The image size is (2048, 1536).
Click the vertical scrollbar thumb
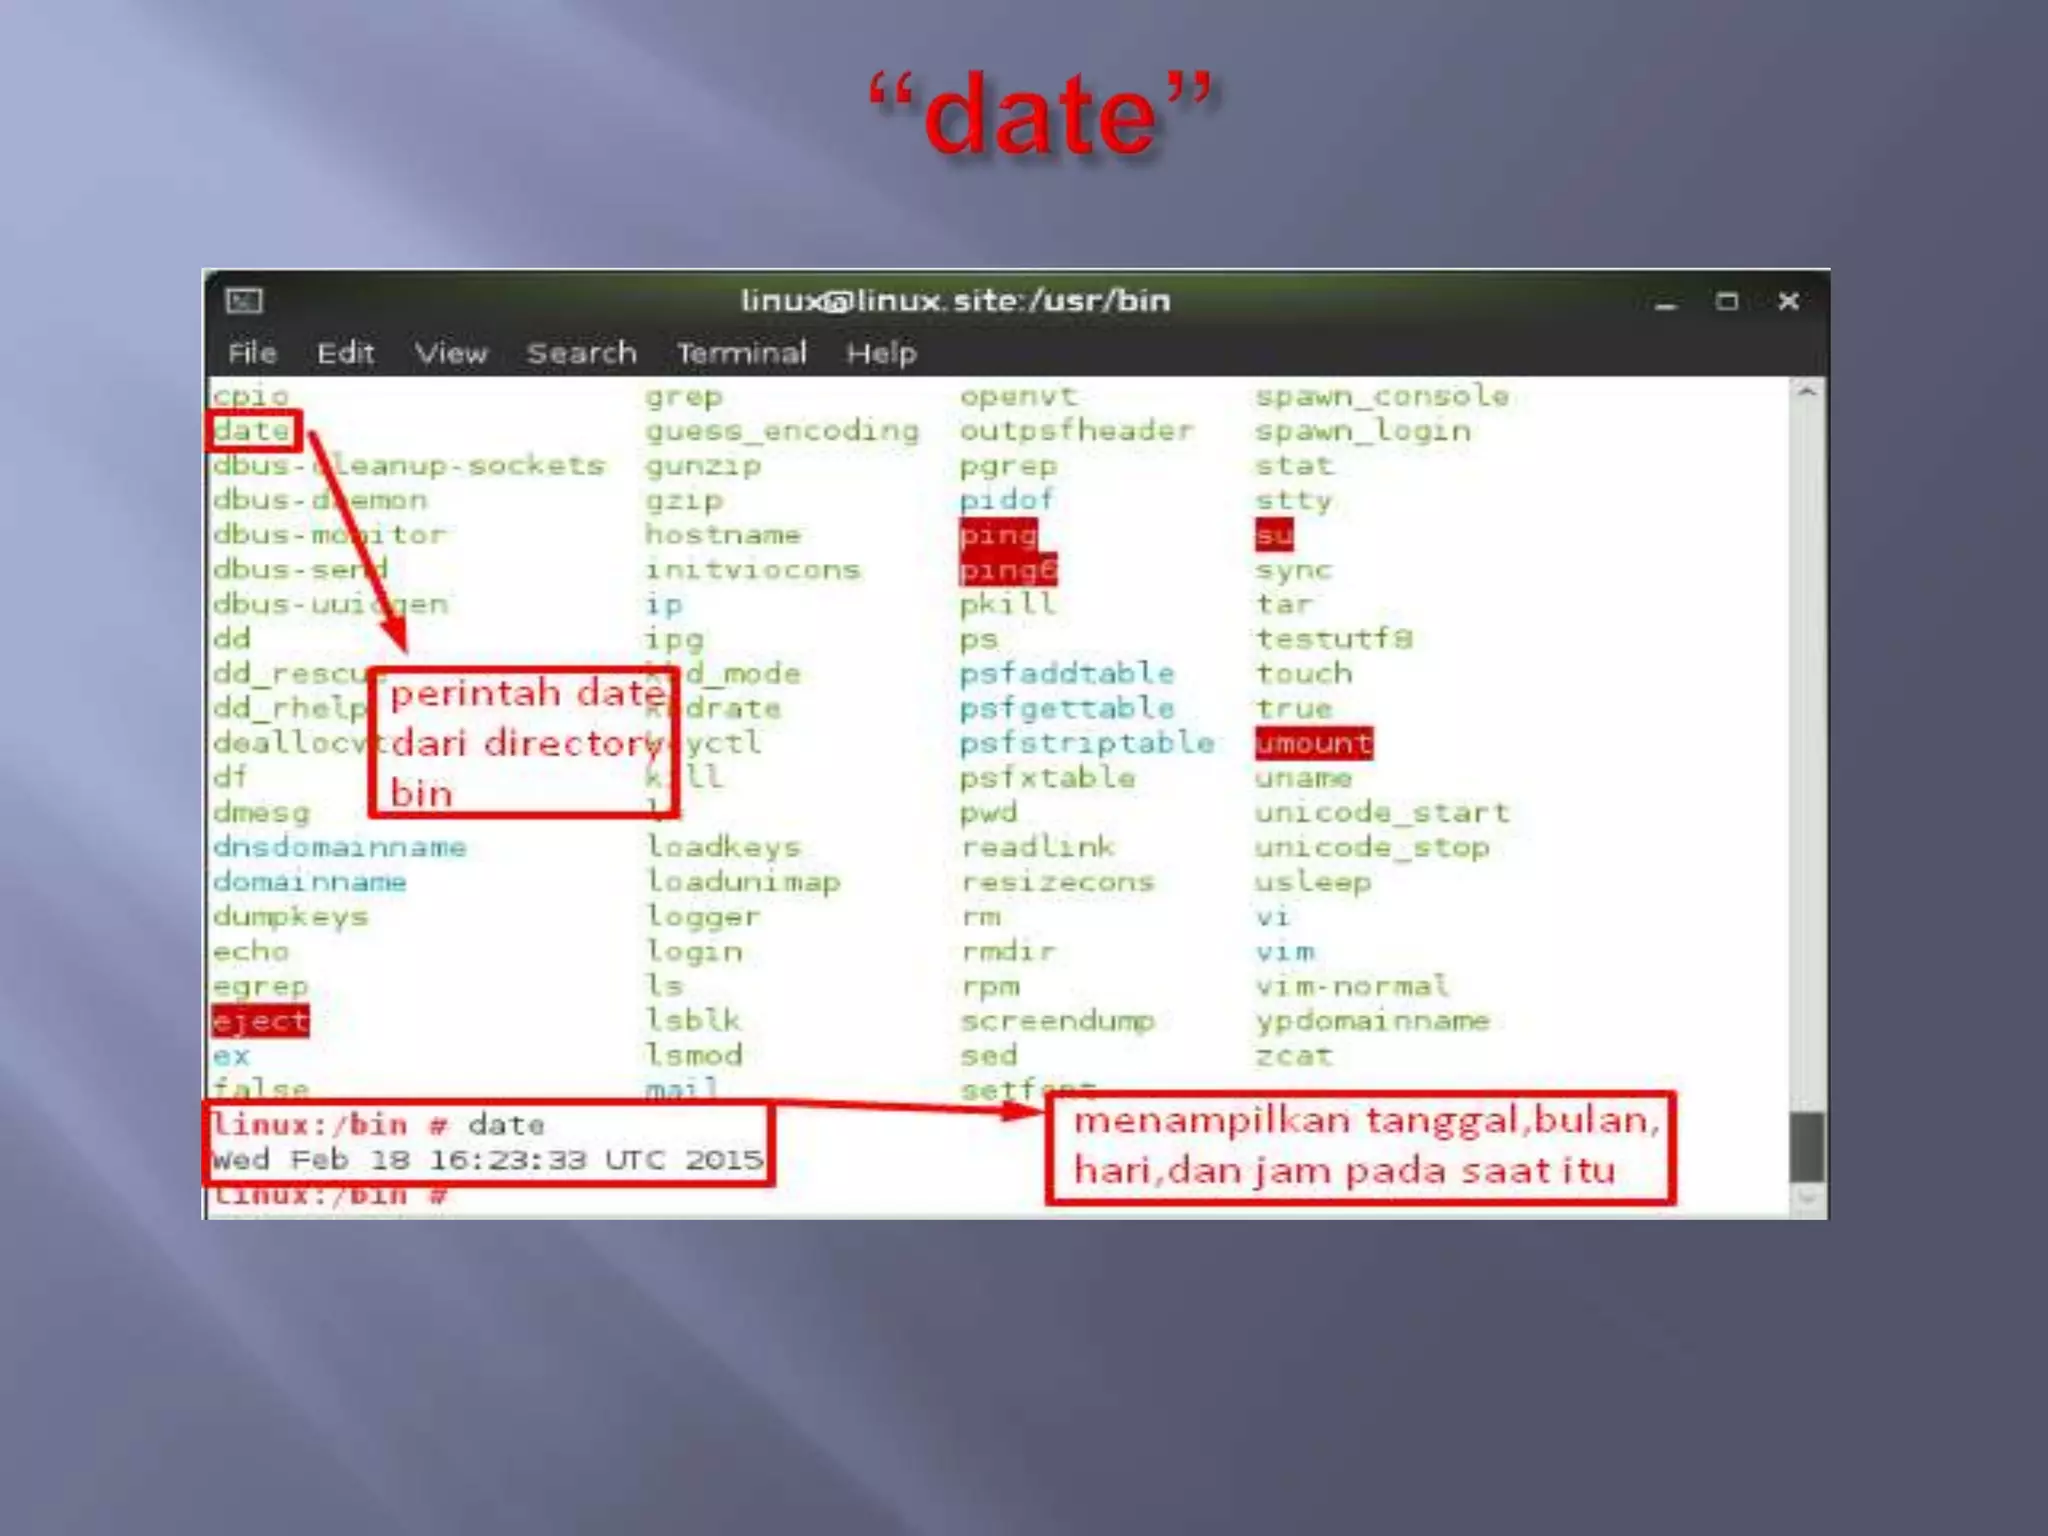coord(1806,1147)
